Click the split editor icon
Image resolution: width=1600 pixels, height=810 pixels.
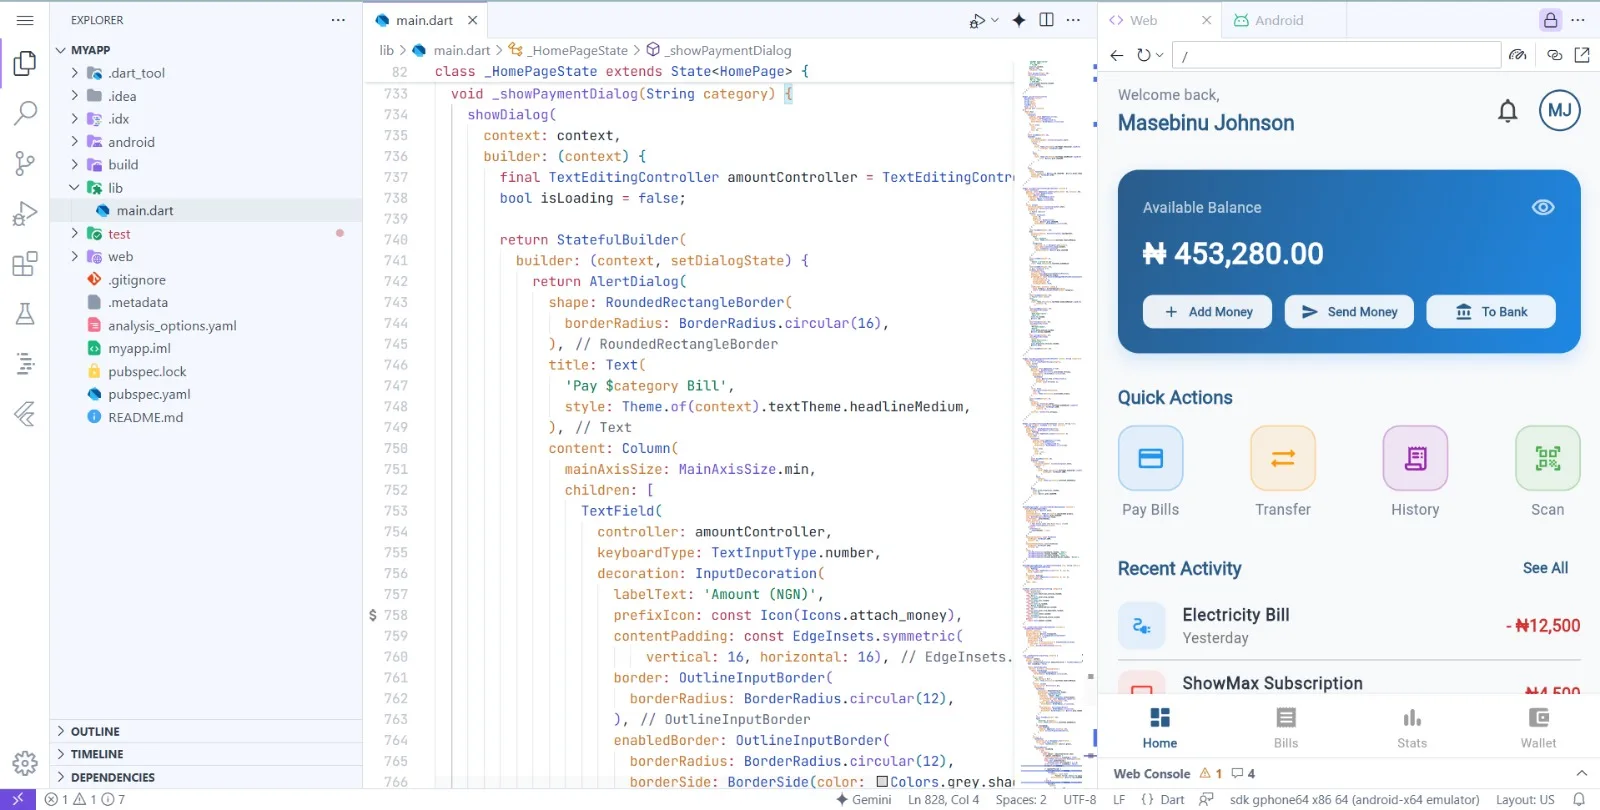point(1046,20)
